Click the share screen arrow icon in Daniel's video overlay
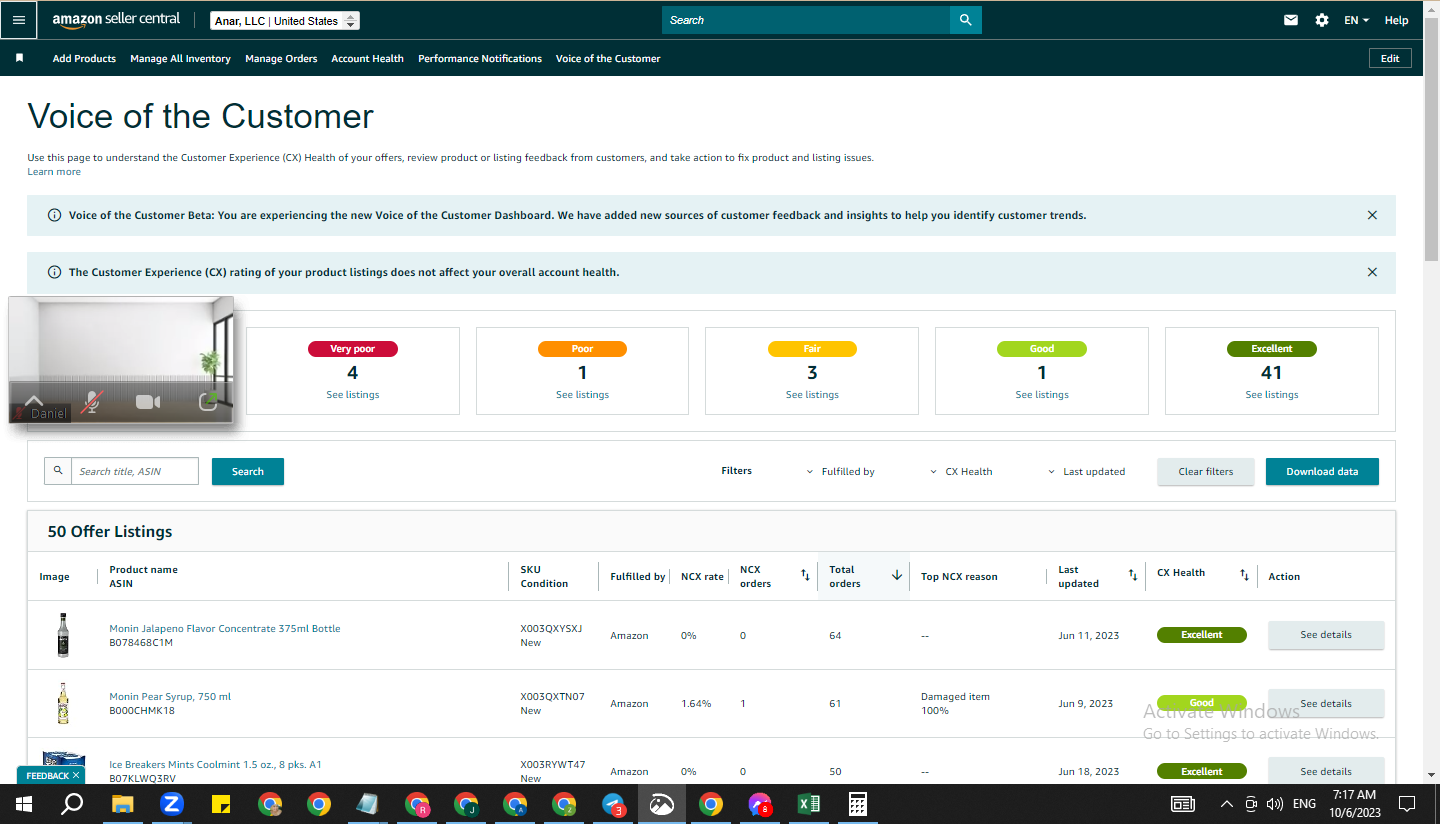Viewport: 1440px width, 824px height. [208, 401]
